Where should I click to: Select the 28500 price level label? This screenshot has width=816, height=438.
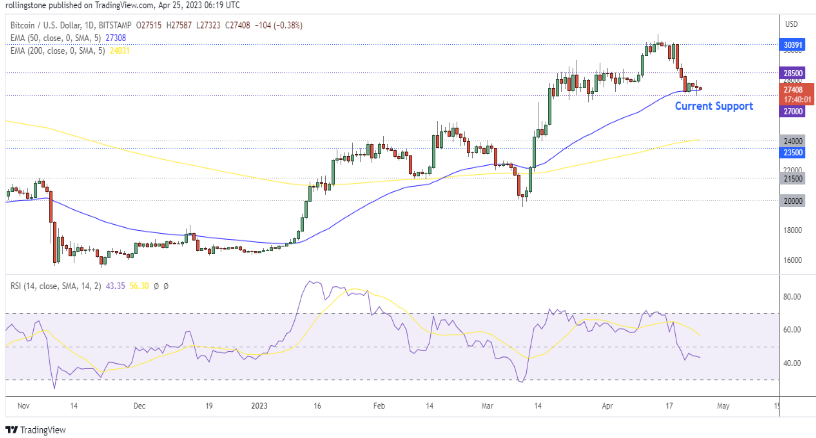tap(793, 73)
